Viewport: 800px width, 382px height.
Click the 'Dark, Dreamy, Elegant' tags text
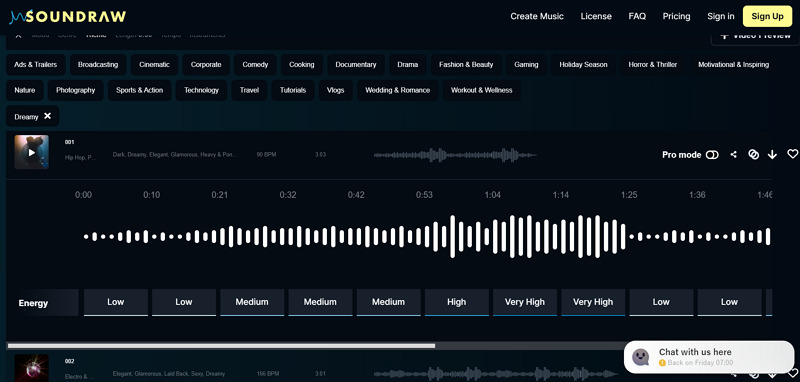[175, 155]
